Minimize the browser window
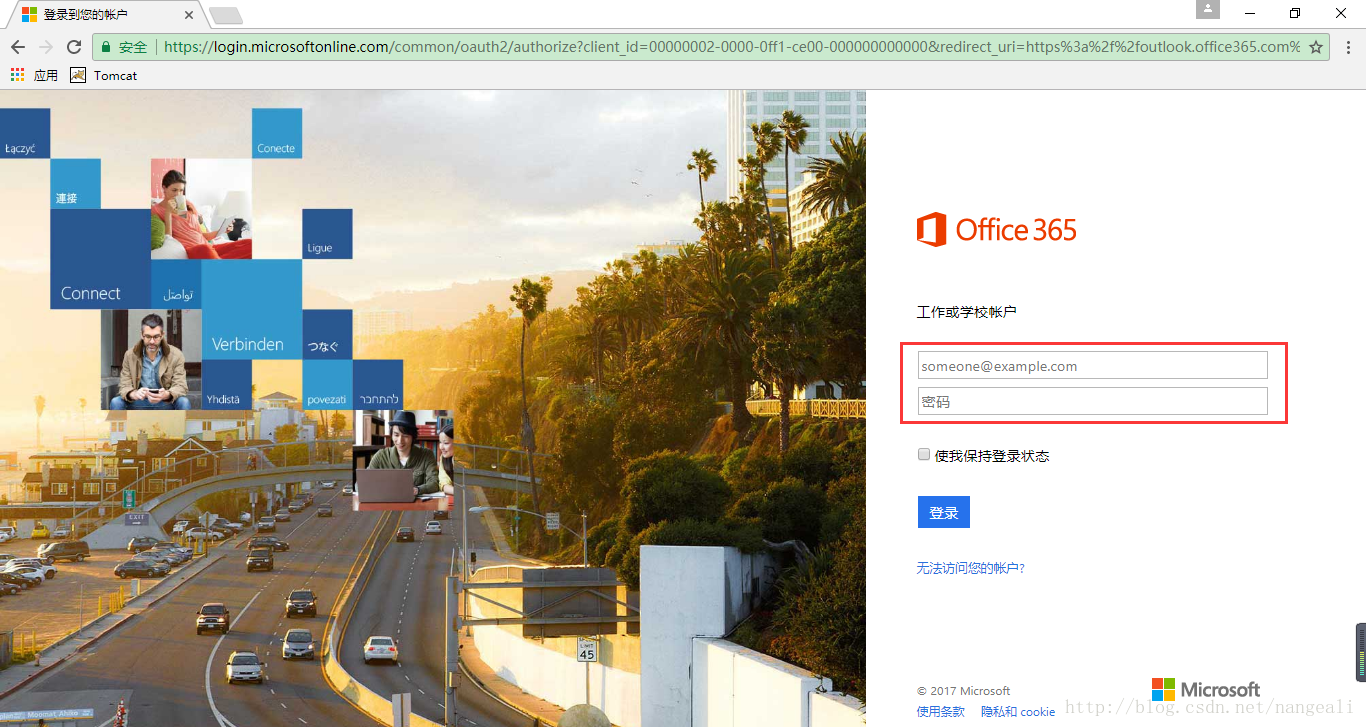1366x727 pixels. coord(1251,13)
